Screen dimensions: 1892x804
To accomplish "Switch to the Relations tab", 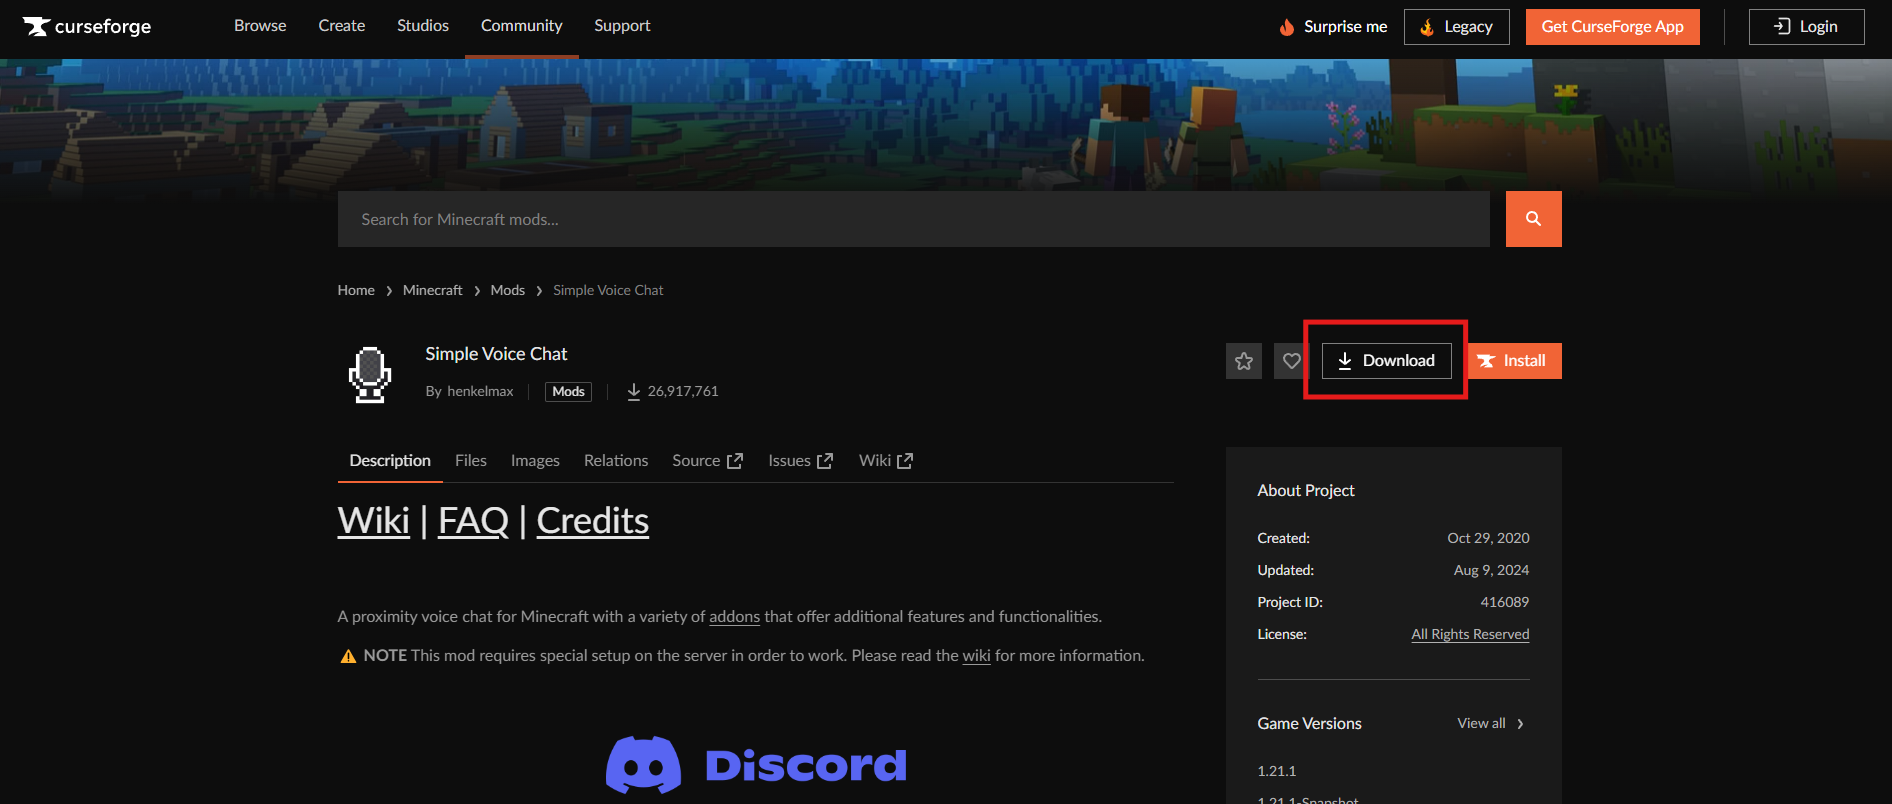I will (x=616, y=460).
